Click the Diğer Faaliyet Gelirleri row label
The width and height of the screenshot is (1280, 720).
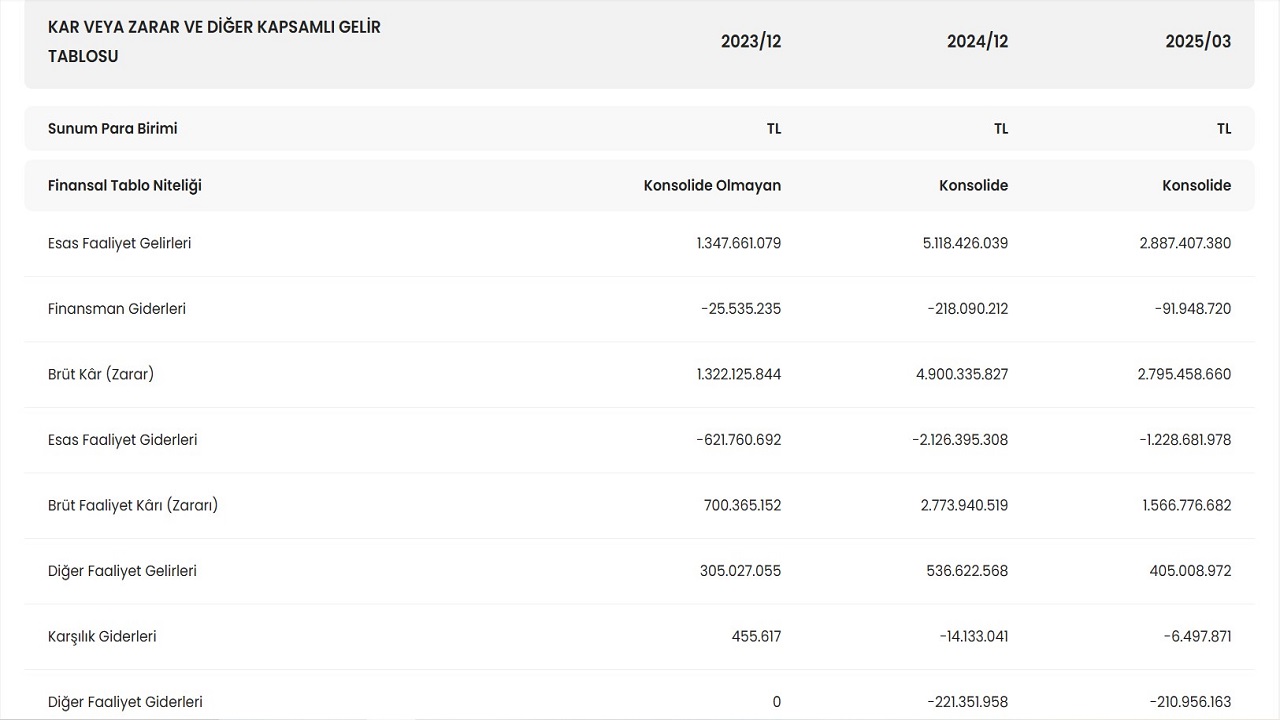point(122,571)
